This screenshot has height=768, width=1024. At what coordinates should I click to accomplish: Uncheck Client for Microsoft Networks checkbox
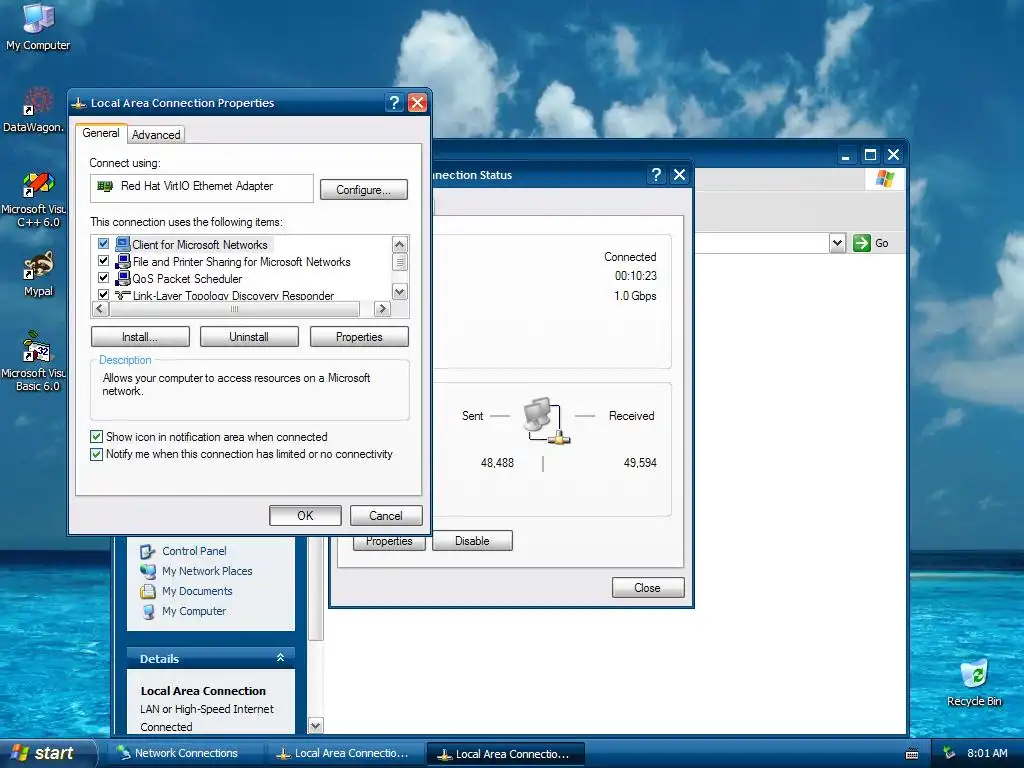103,244
